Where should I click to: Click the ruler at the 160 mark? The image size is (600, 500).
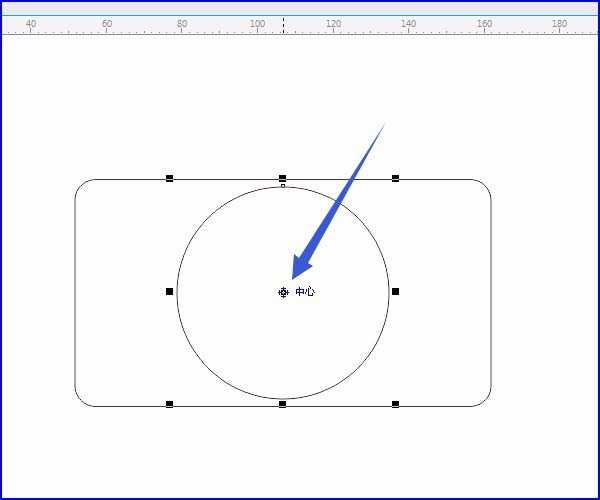tap(484, 24)
